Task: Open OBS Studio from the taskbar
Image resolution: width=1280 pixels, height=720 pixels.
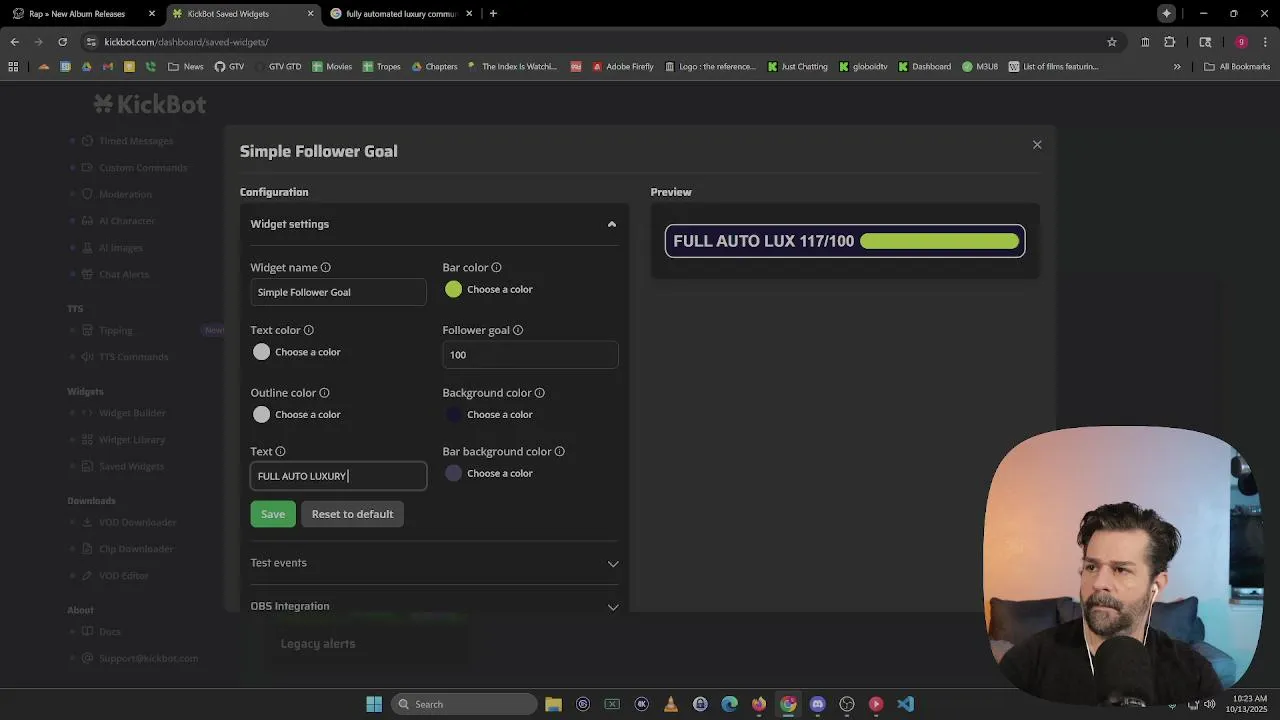Action: (847, 704)
